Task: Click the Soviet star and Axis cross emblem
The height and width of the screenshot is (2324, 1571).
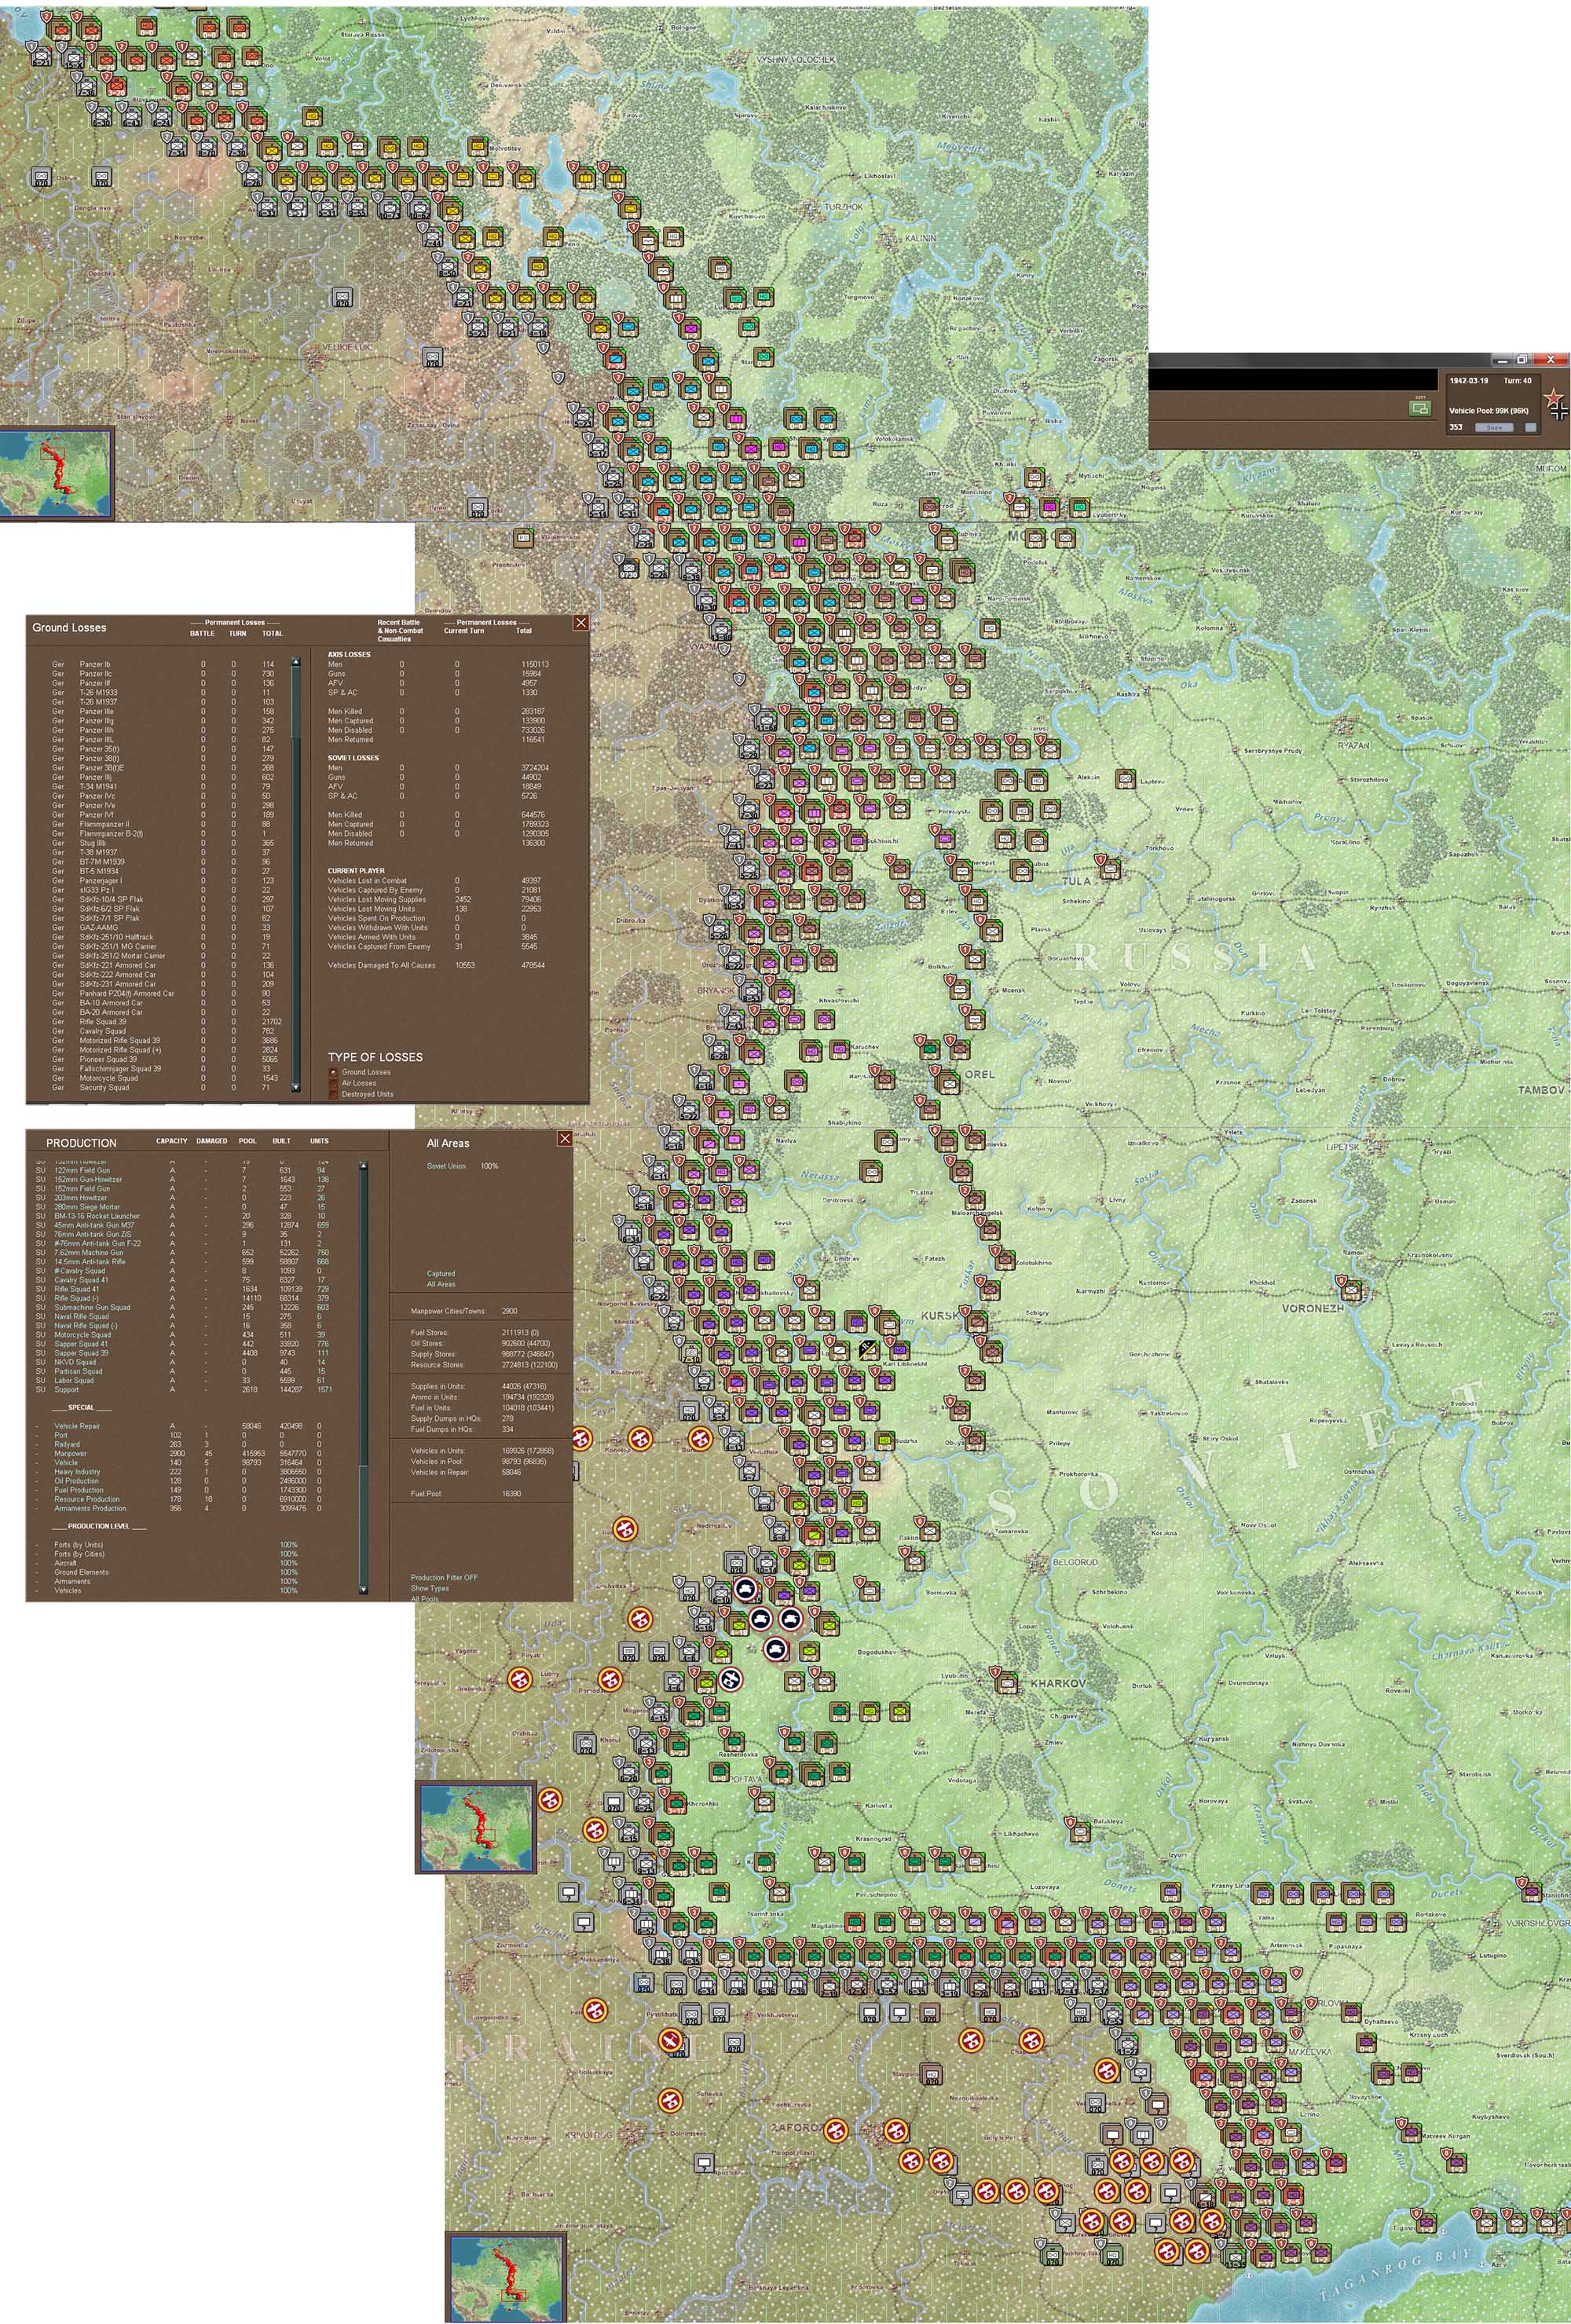Action: [1556, 405]
